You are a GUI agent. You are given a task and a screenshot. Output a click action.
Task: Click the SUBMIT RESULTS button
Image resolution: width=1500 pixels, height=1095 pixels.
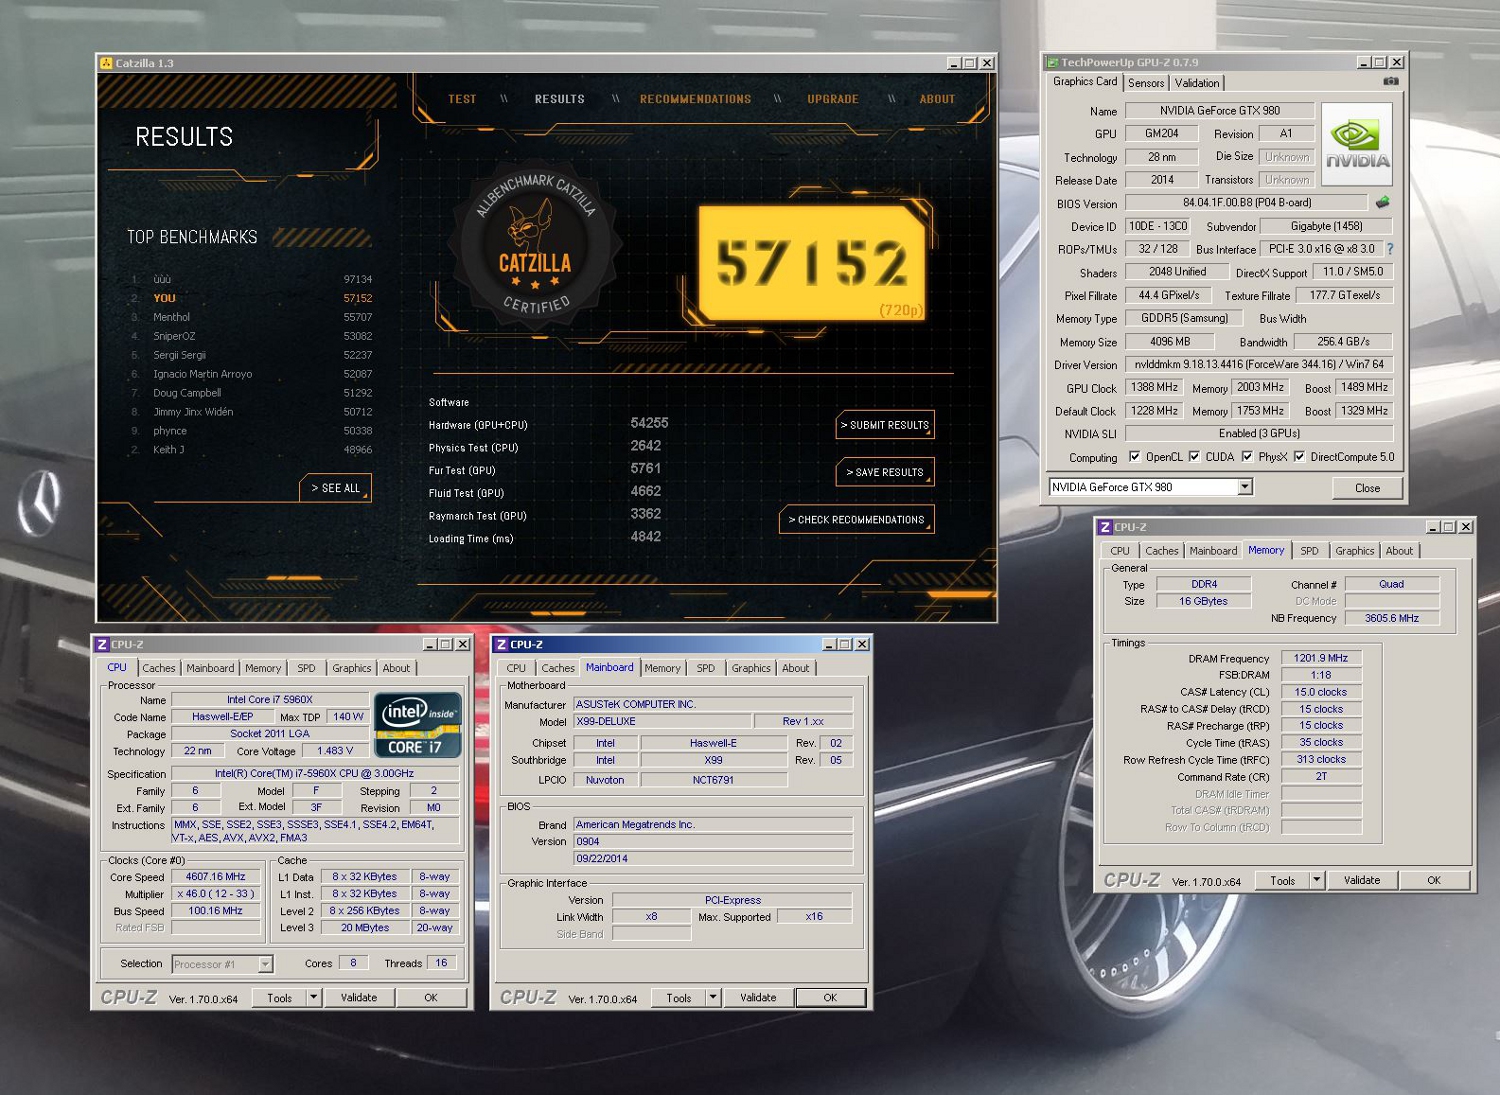click(885, 425)
